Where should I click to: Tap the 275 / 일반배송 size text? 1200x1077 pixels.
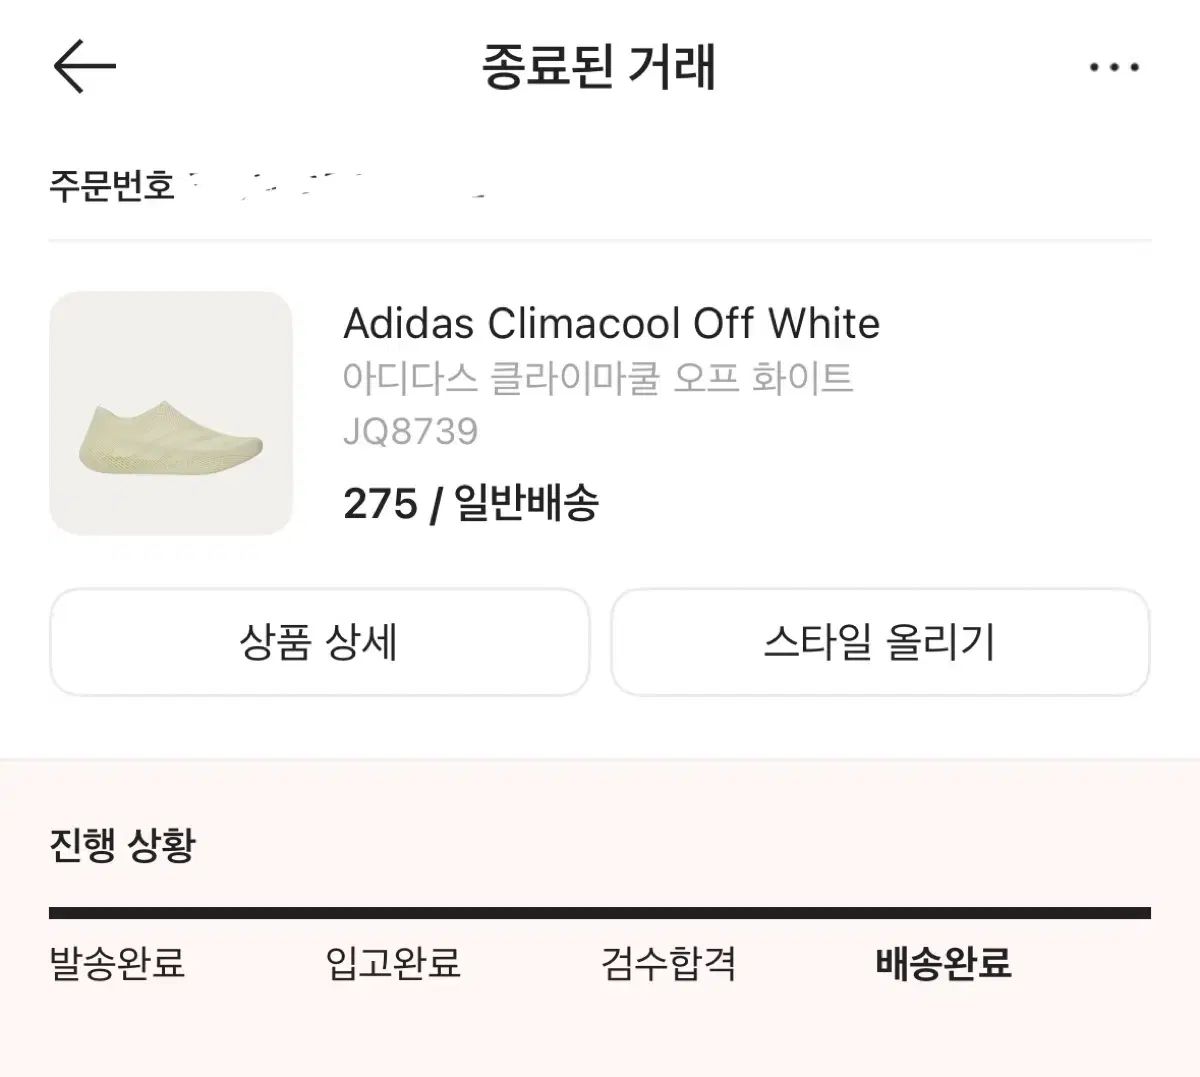pyautogui.click(x=470, y=503)
